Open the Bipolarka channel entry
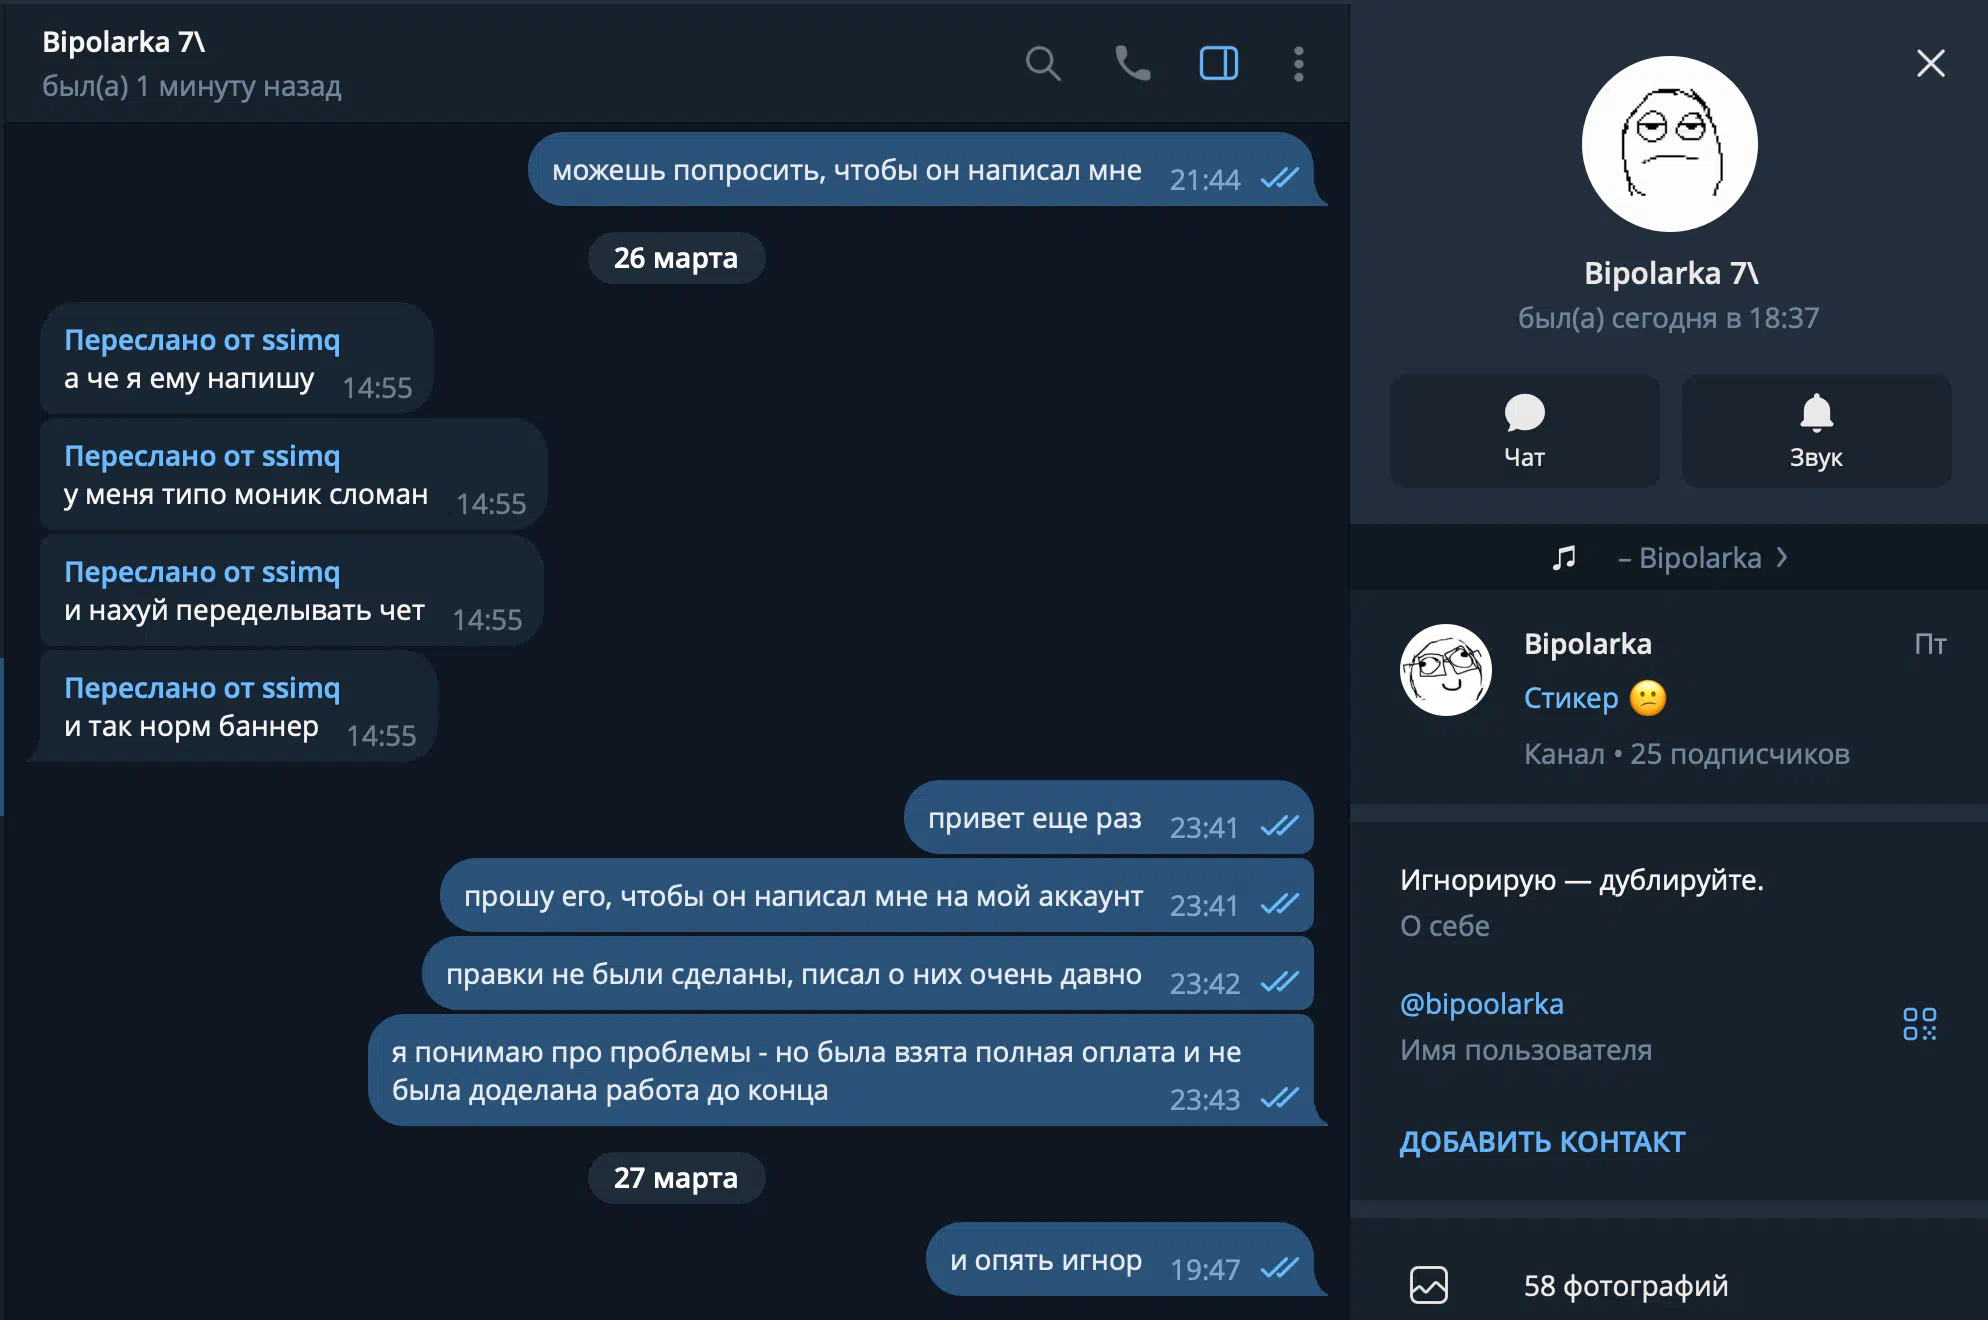The width and height of the screenshot is (1988, 1320). pos(1668,697)
